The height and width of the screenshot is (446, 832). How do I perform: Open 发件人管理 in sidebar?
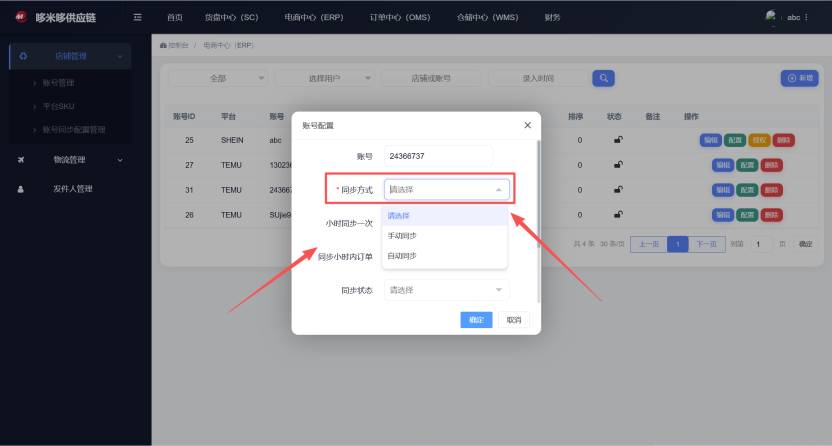click(x=73, y=189)
